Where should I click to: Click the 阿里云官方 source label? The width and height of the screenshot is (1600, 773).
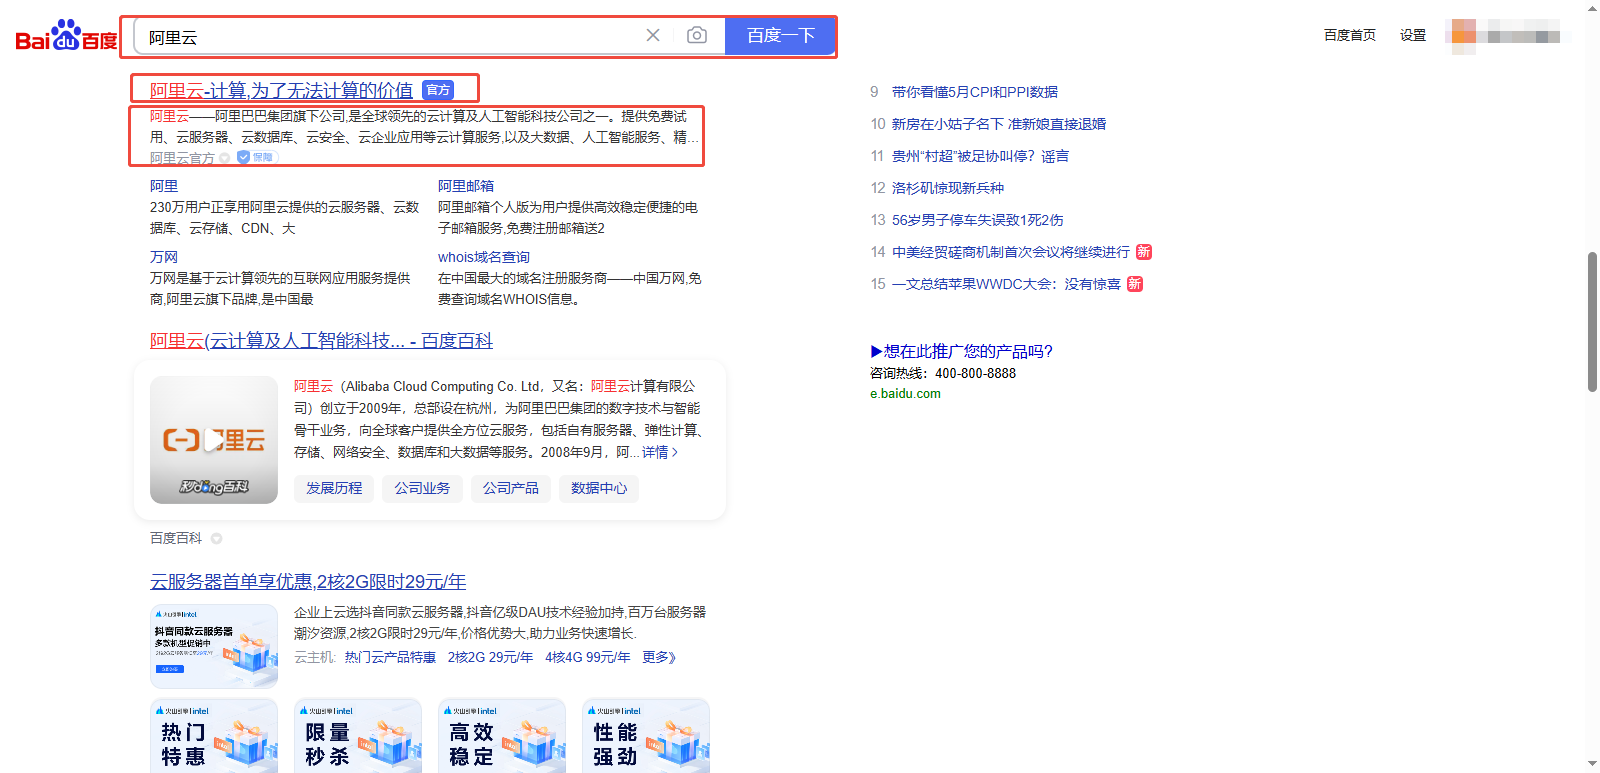tap(182, 158)
